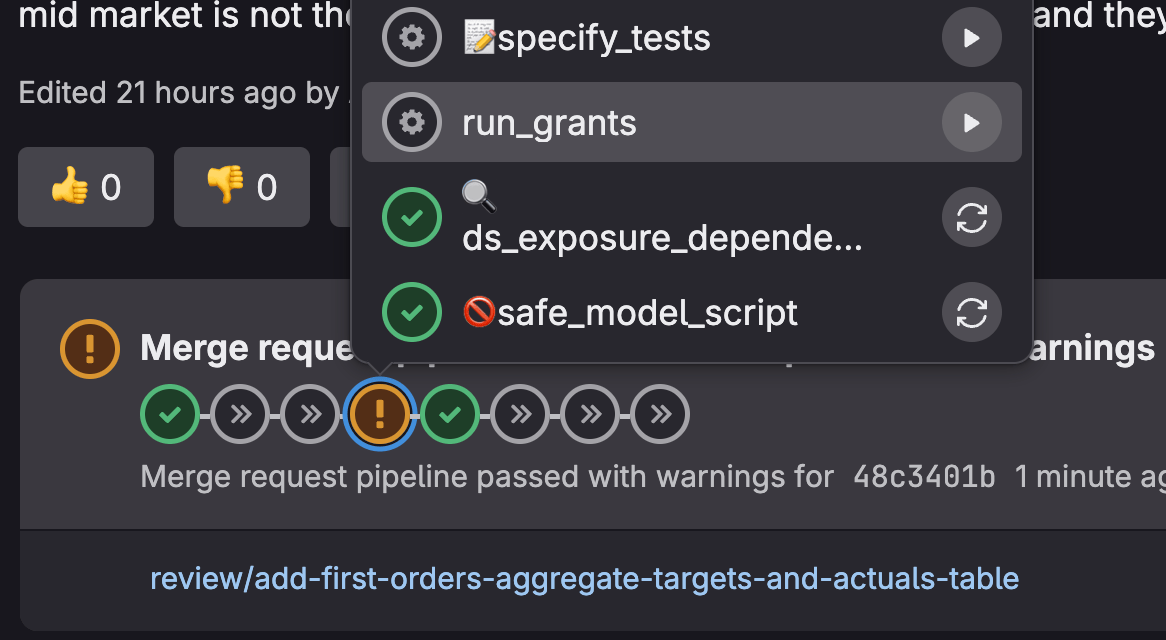The image size is (1166, 640).
Task: Expand the third skipped pipeline stage
Action: tap(521, 414)
